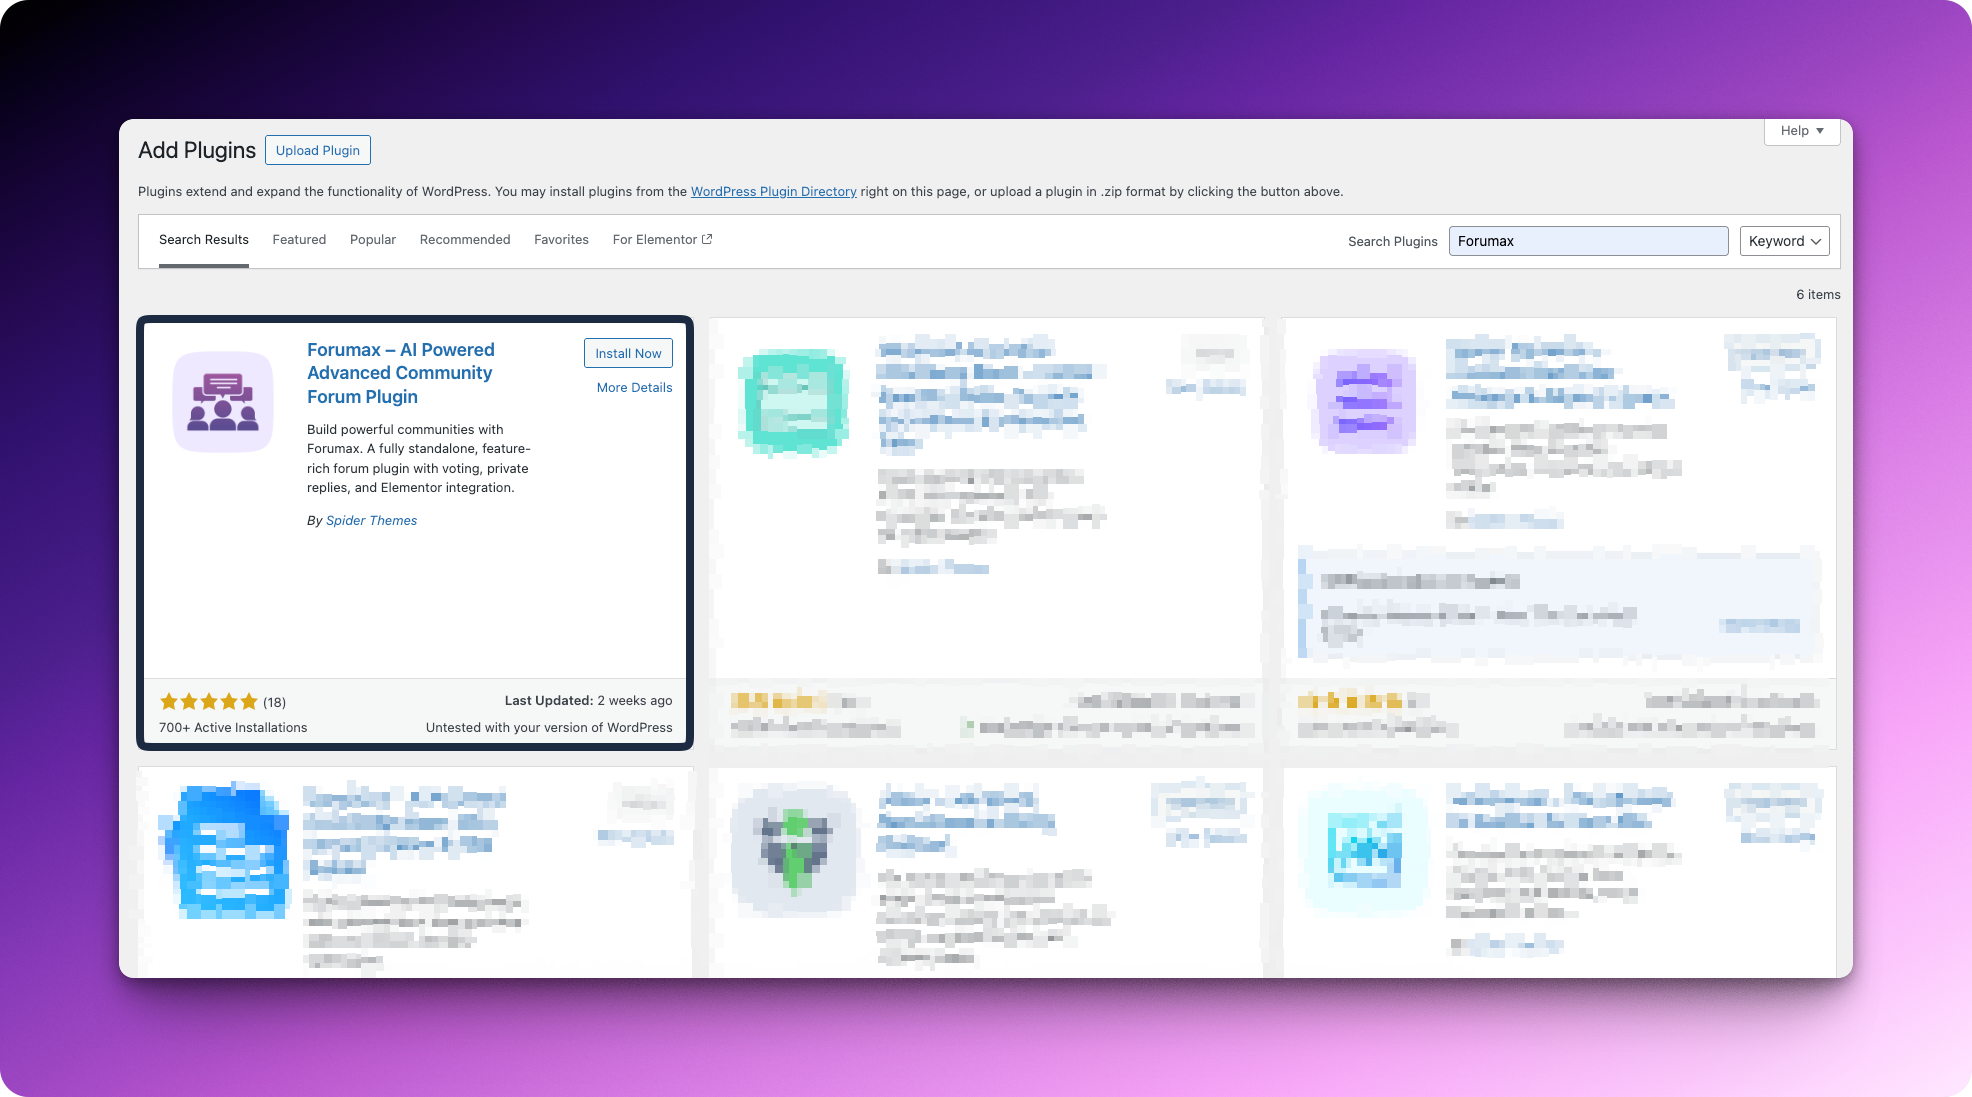Click the (18) ratings count
The width and height of the screenshot is (1972, 1097).
(x=275, y=702)
